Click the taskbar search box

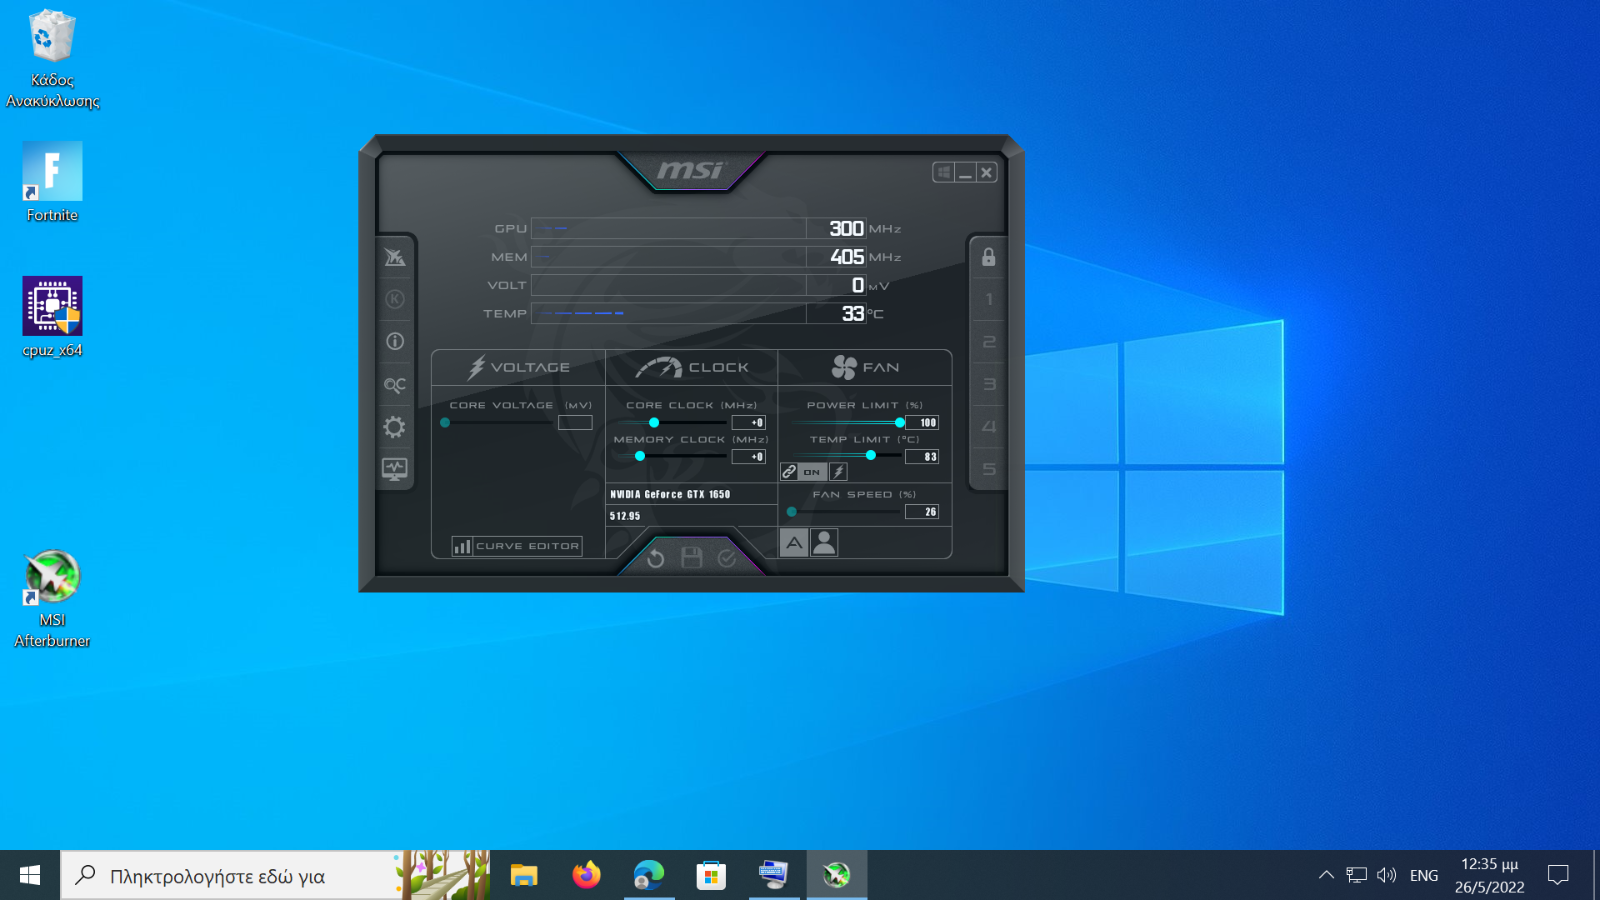coord(275,875)
